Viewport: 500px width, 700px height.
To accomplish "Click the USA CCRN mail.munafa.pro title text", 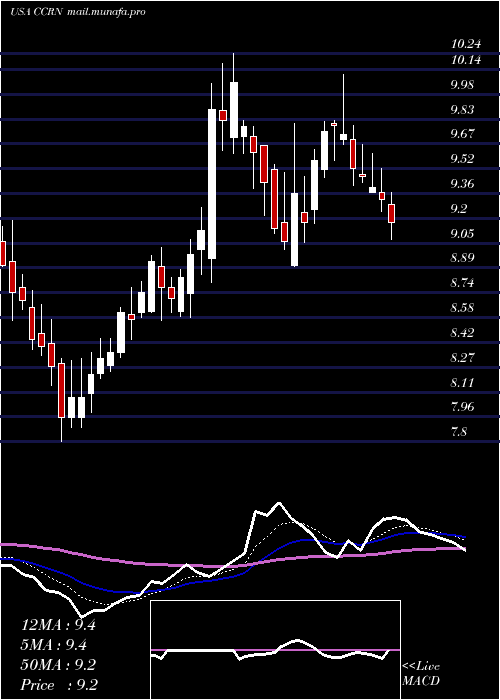I will click(x=78, y=12).
